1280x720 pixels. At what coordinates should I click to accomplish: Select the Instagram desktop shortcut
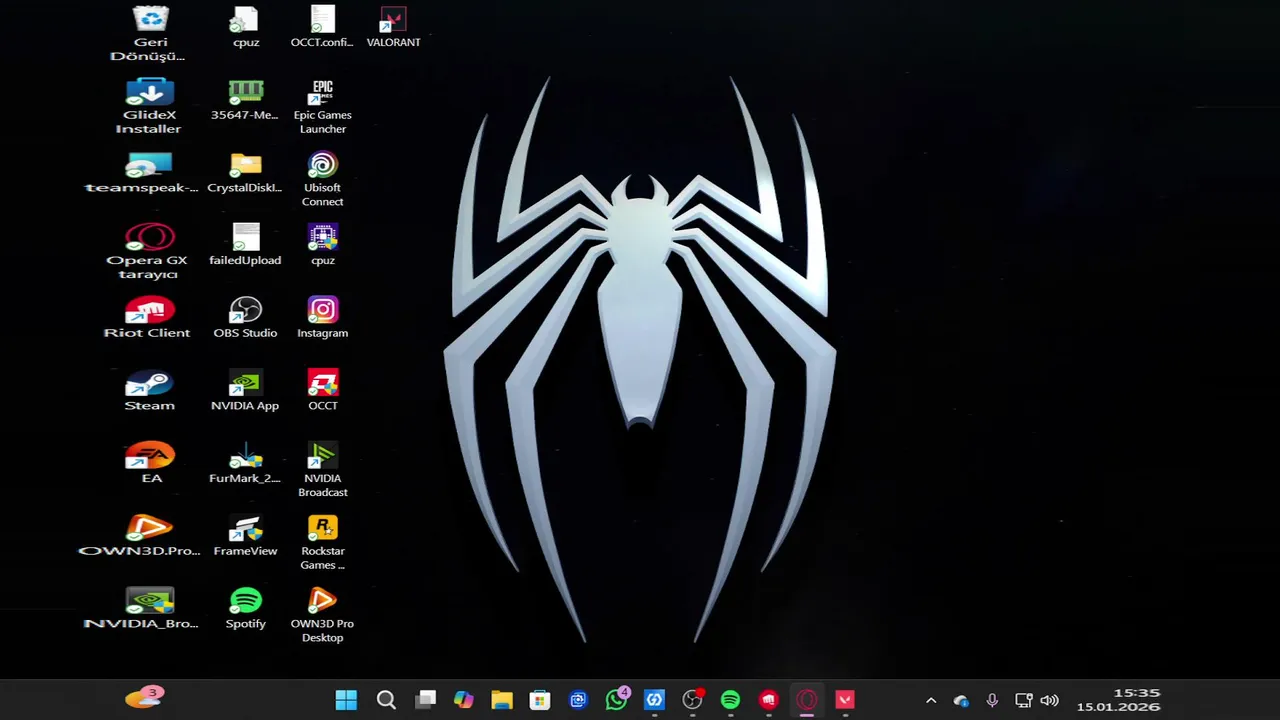pos(322,319)
